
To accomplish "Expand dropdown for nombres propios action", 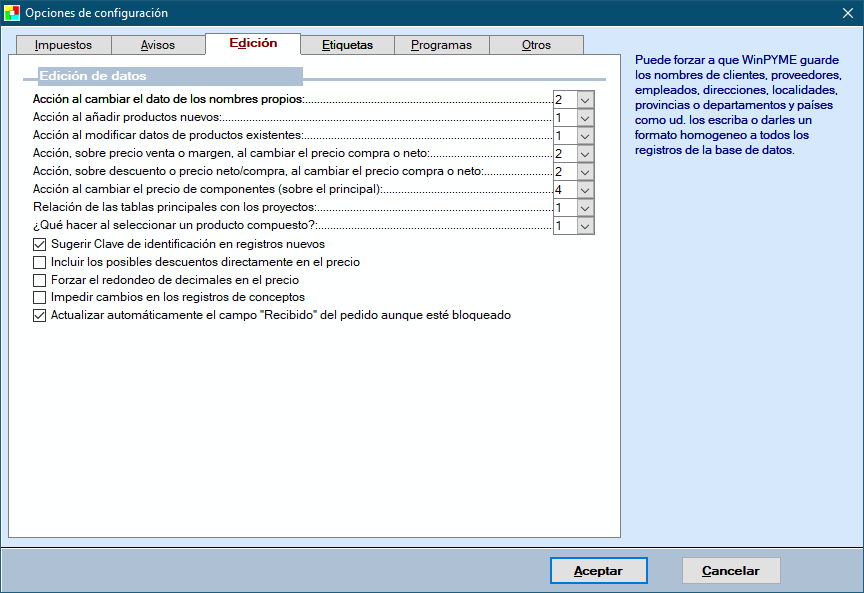I will [x=585, y=100].
